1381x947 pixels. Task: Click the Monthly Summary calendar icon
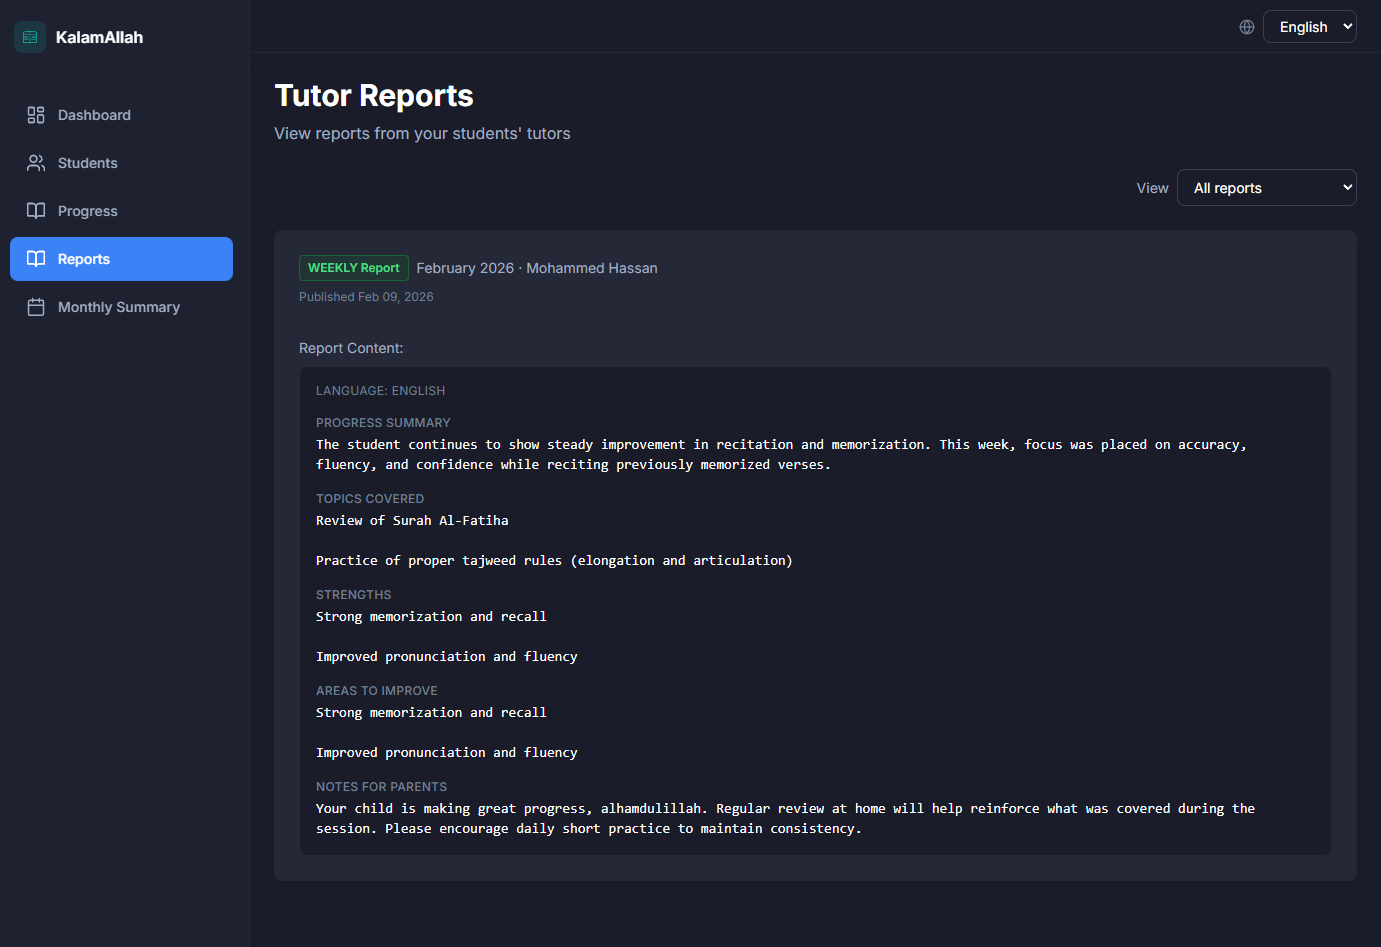tap(36, 307)
